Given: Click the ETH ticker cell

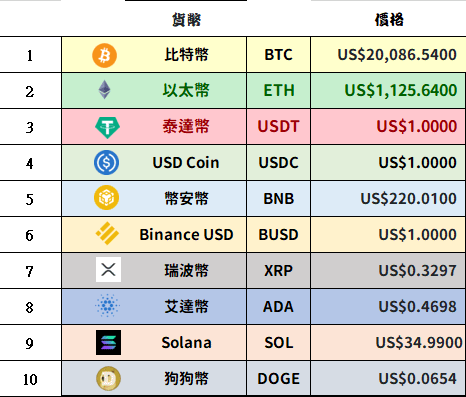Looking at the screenshot, I should pos(279,90).
